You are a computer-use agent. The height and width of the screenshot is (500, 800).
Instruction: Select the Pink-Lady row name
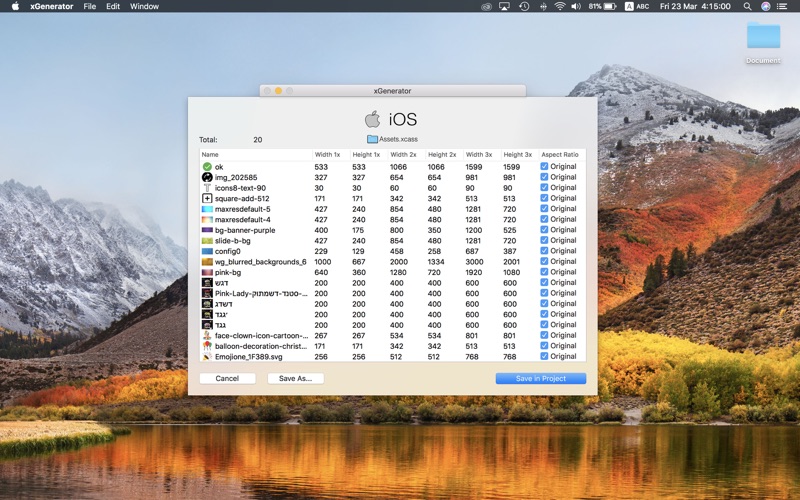click(261, 293)
